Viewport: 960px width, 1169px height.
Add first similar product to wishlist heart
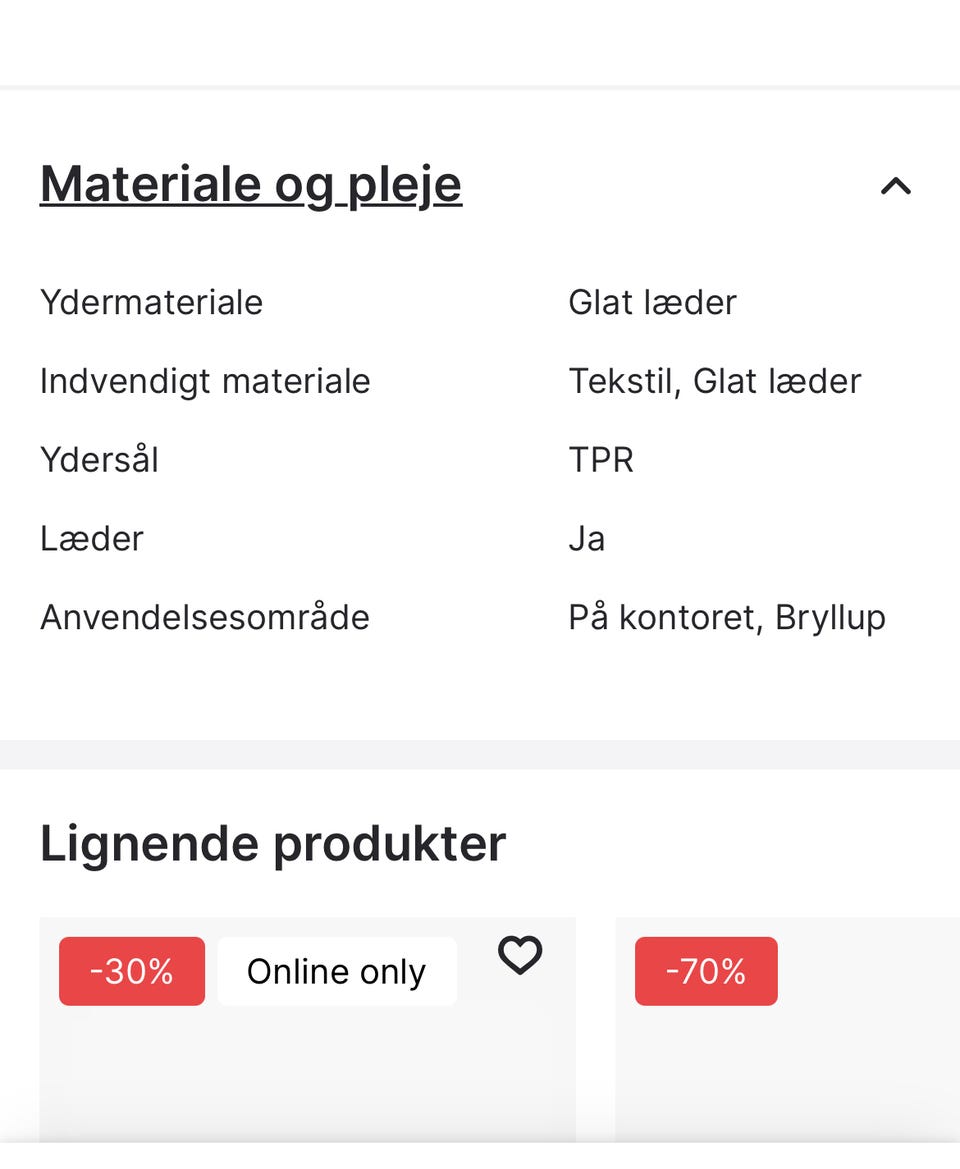coord(520,956)
